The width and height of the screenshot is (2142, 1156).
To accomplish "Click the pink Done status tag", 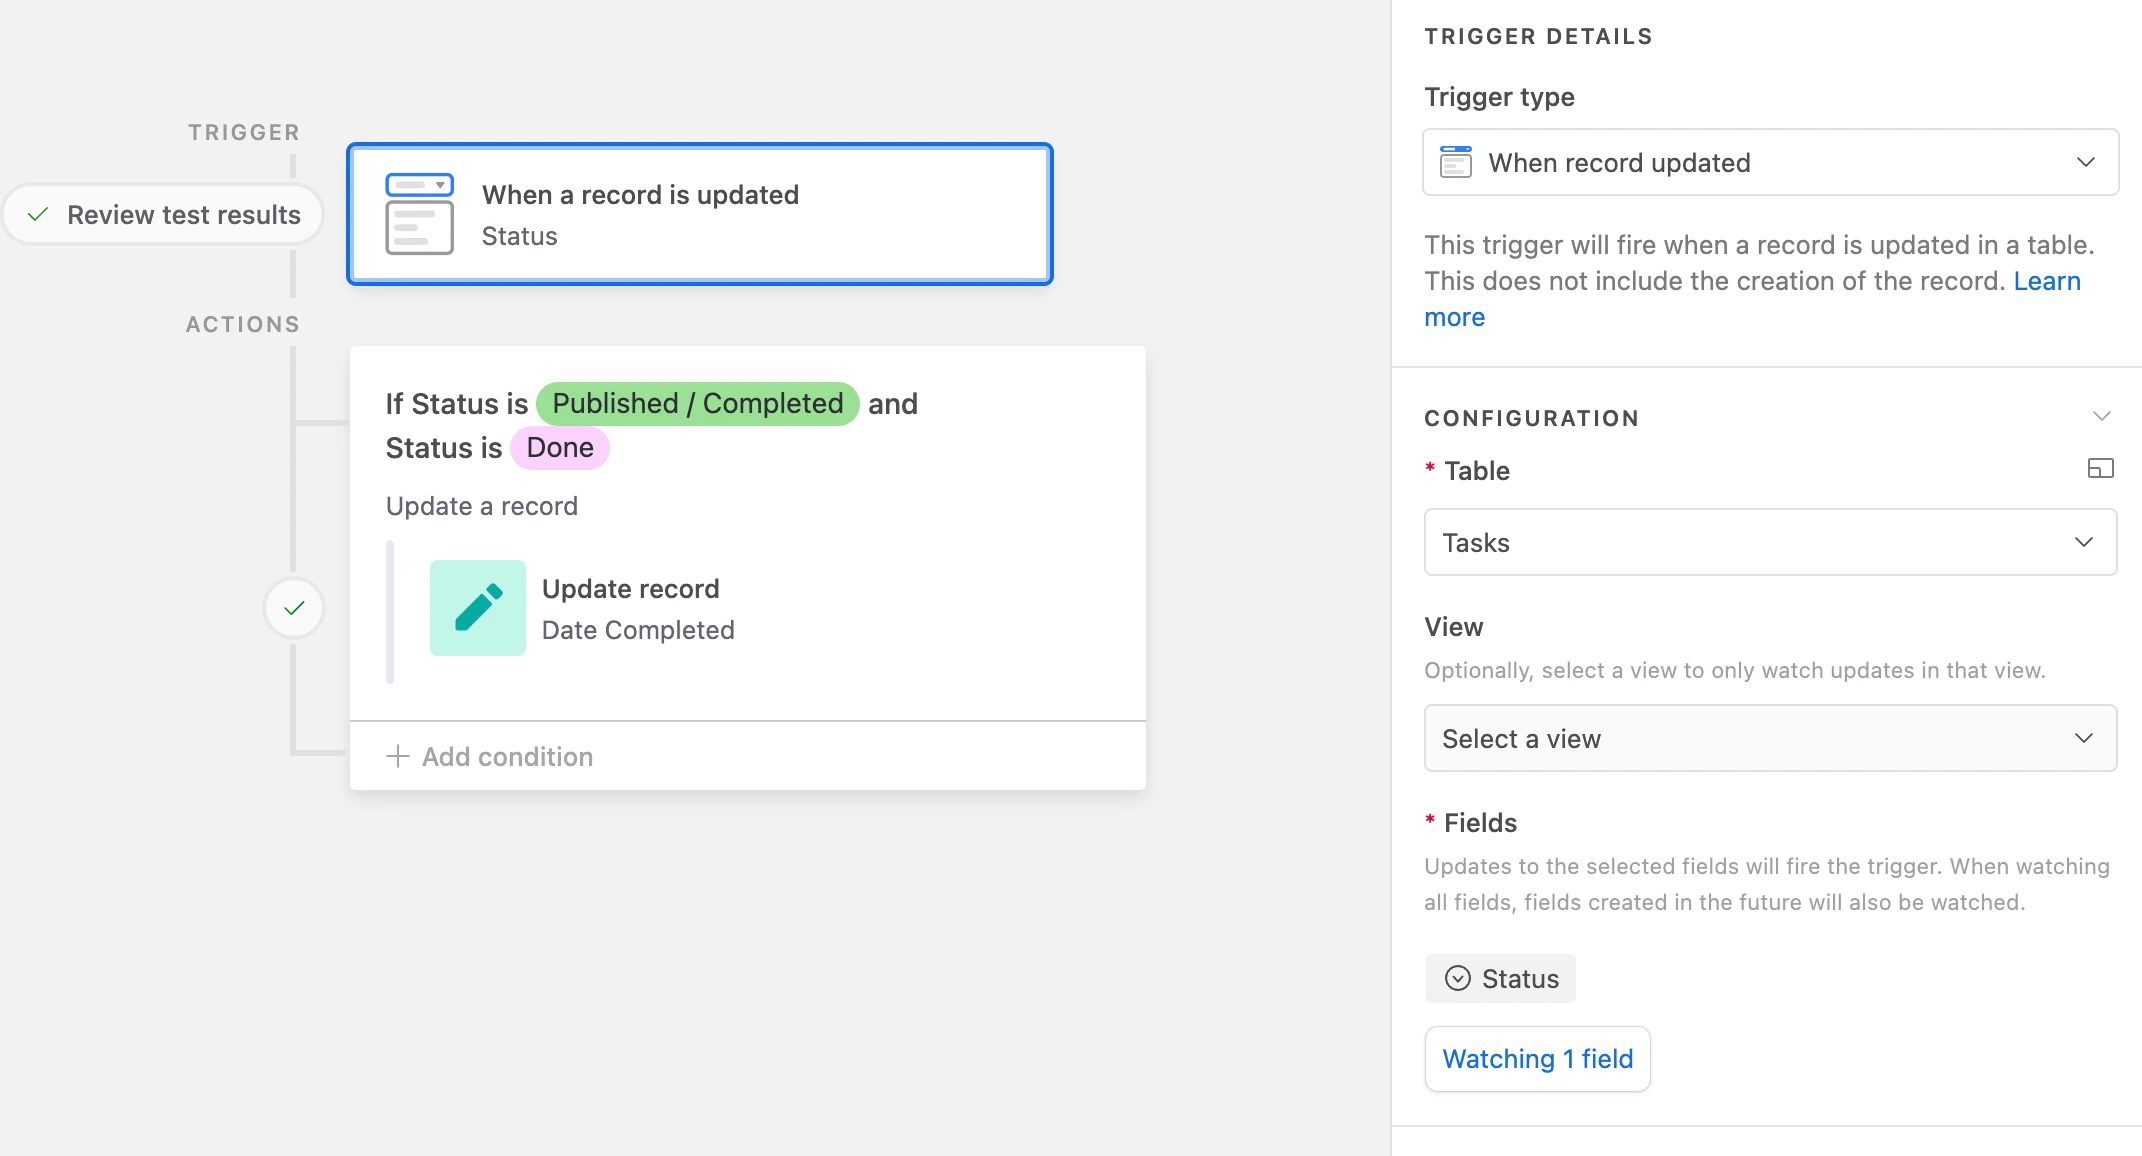I will pyautogui.click(x=559, y=448).
